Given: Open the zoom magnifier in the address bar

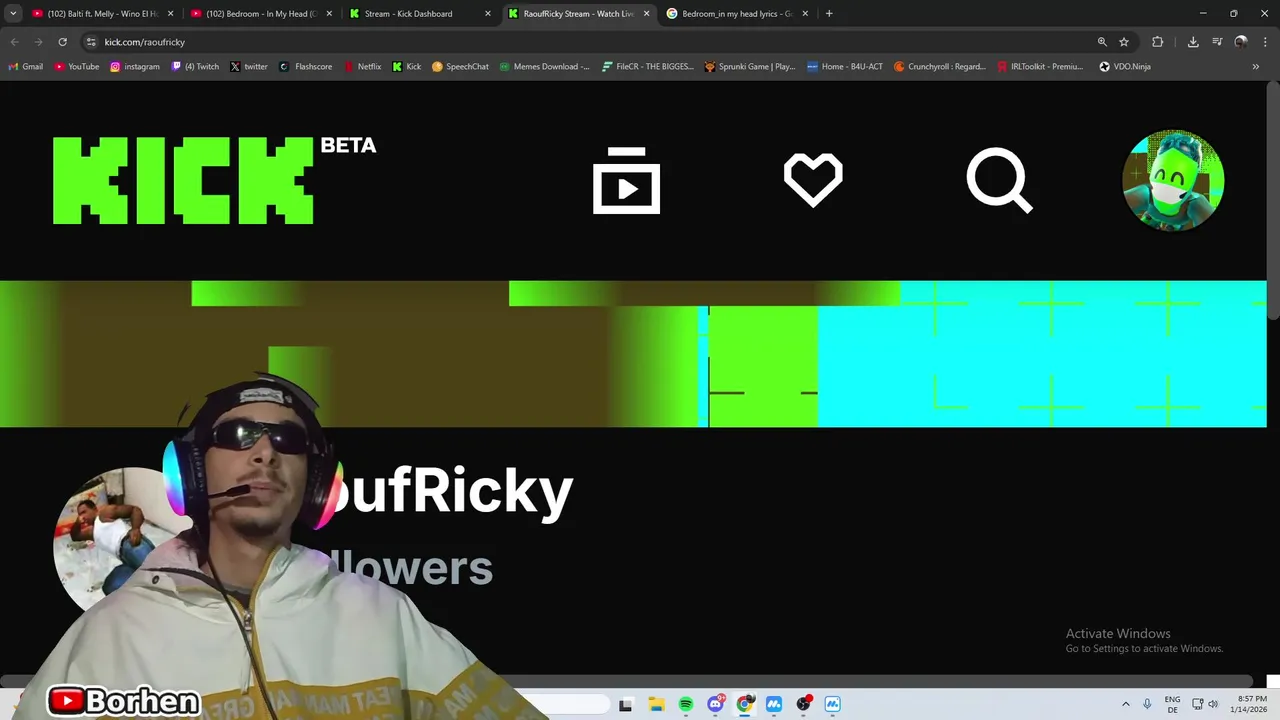Looking at the screenshot, I should 1102,42.
